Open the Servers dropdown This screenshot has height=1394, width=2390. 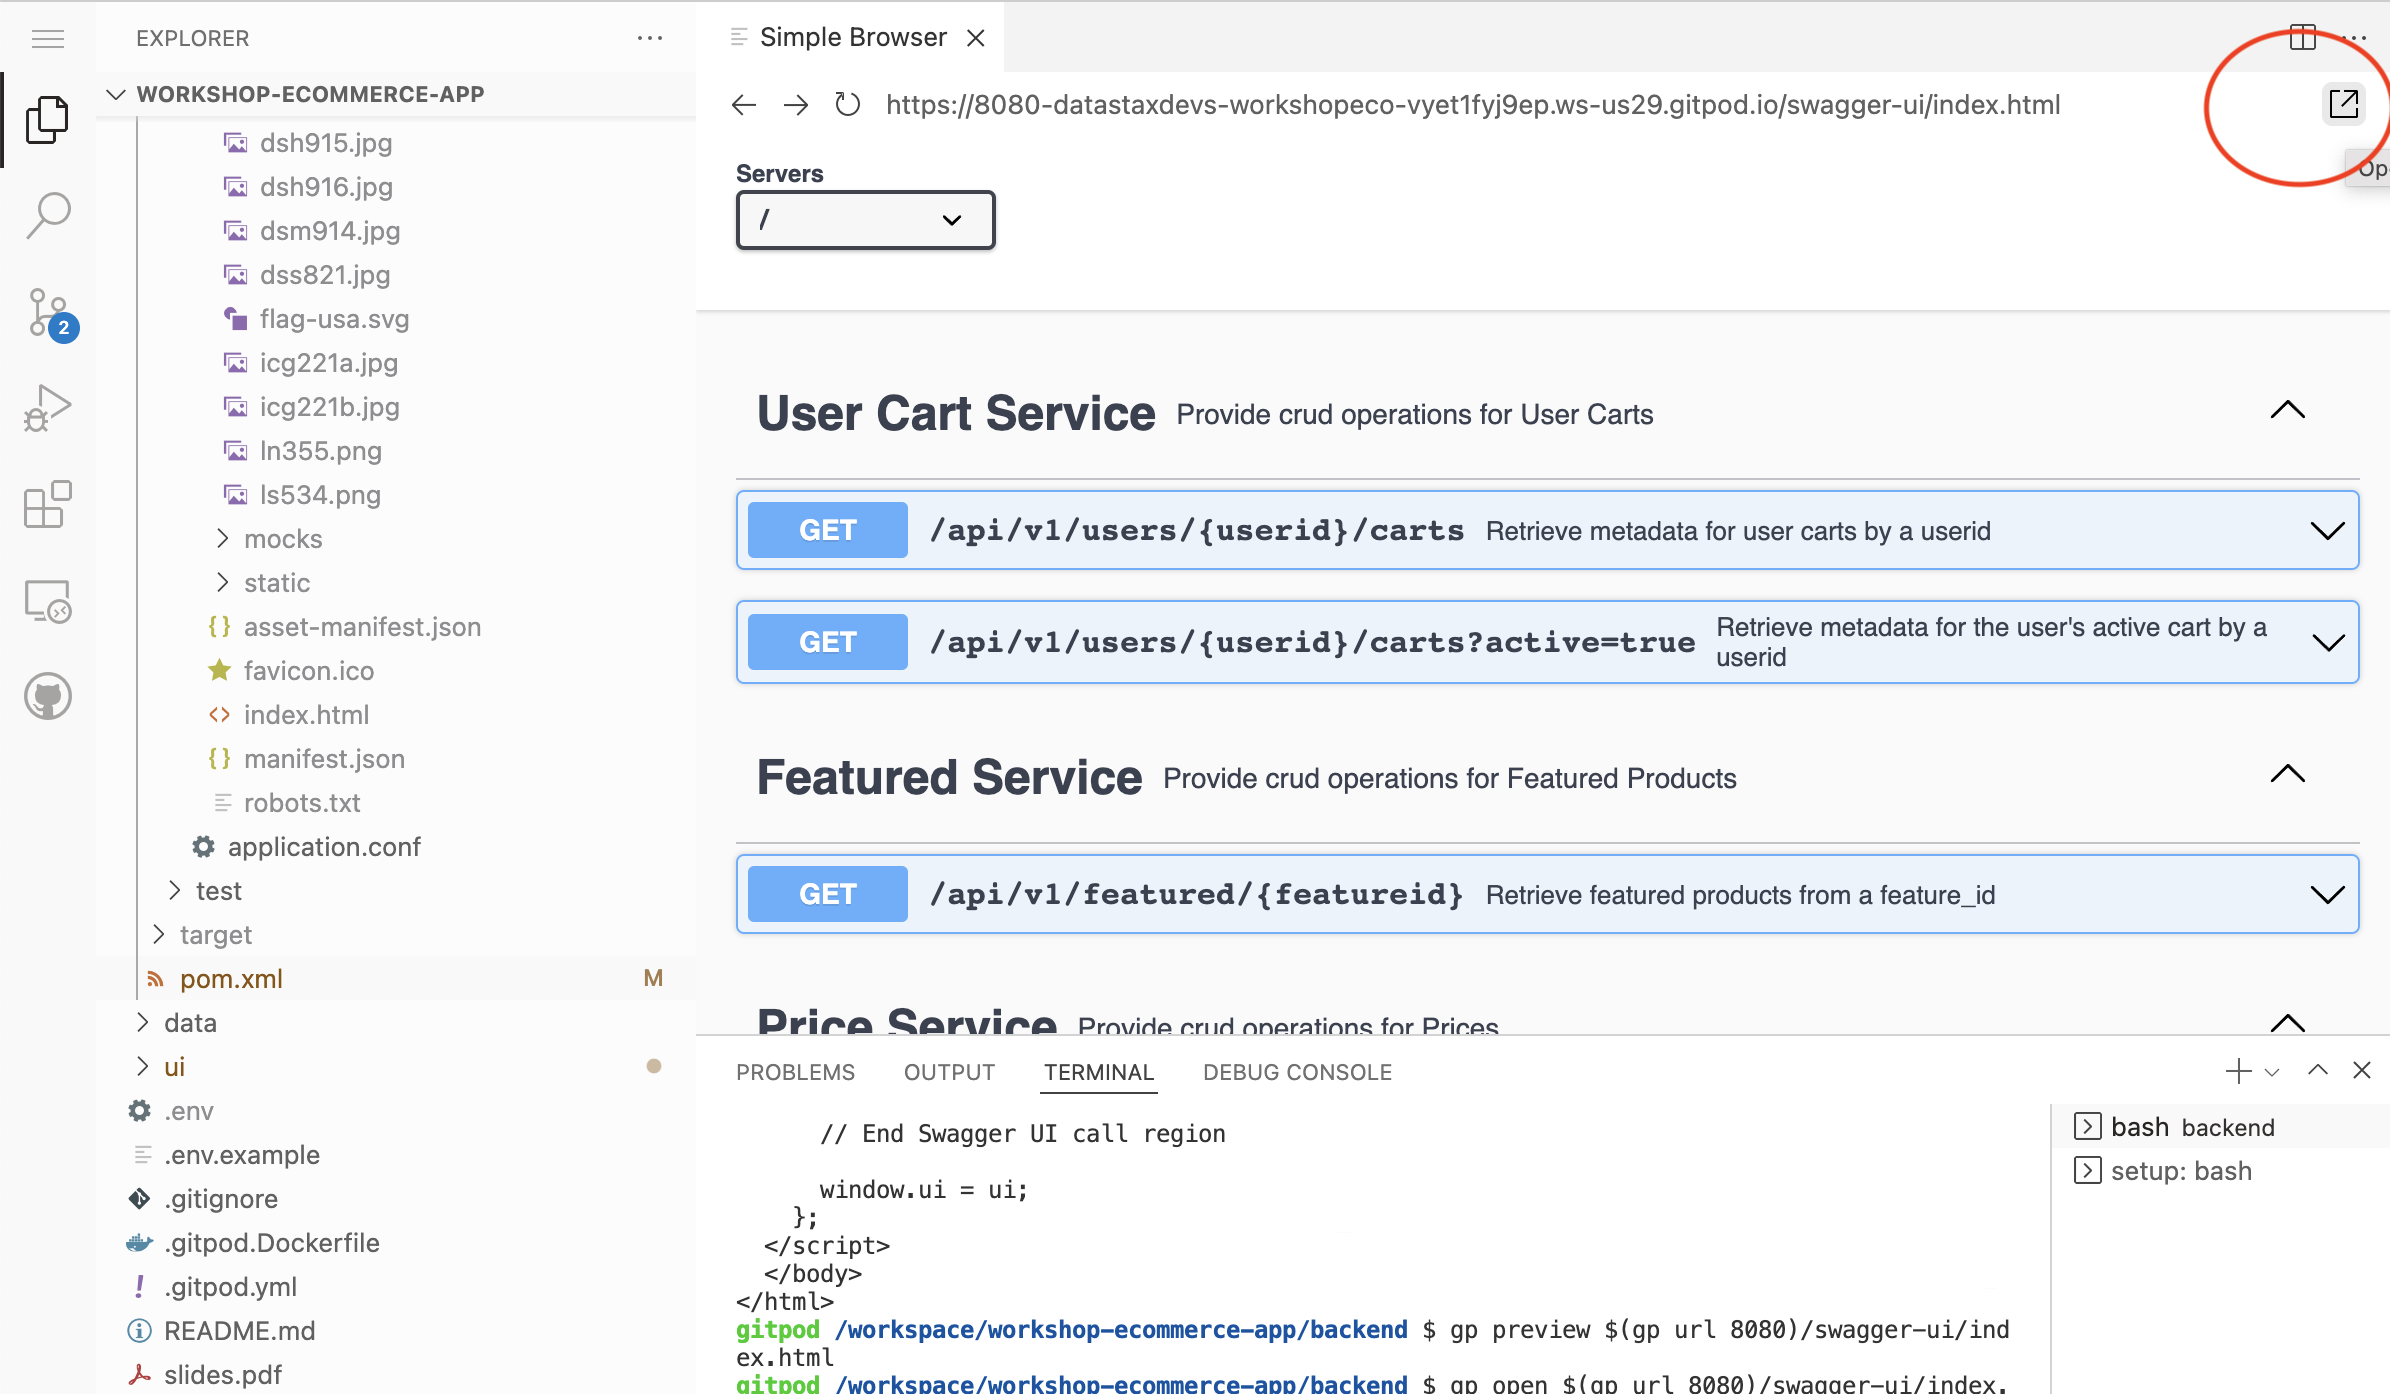point(865,220)
